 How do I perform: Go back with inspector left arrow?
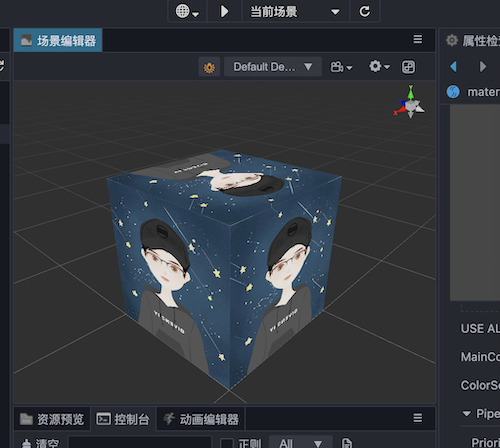[453, 66]
